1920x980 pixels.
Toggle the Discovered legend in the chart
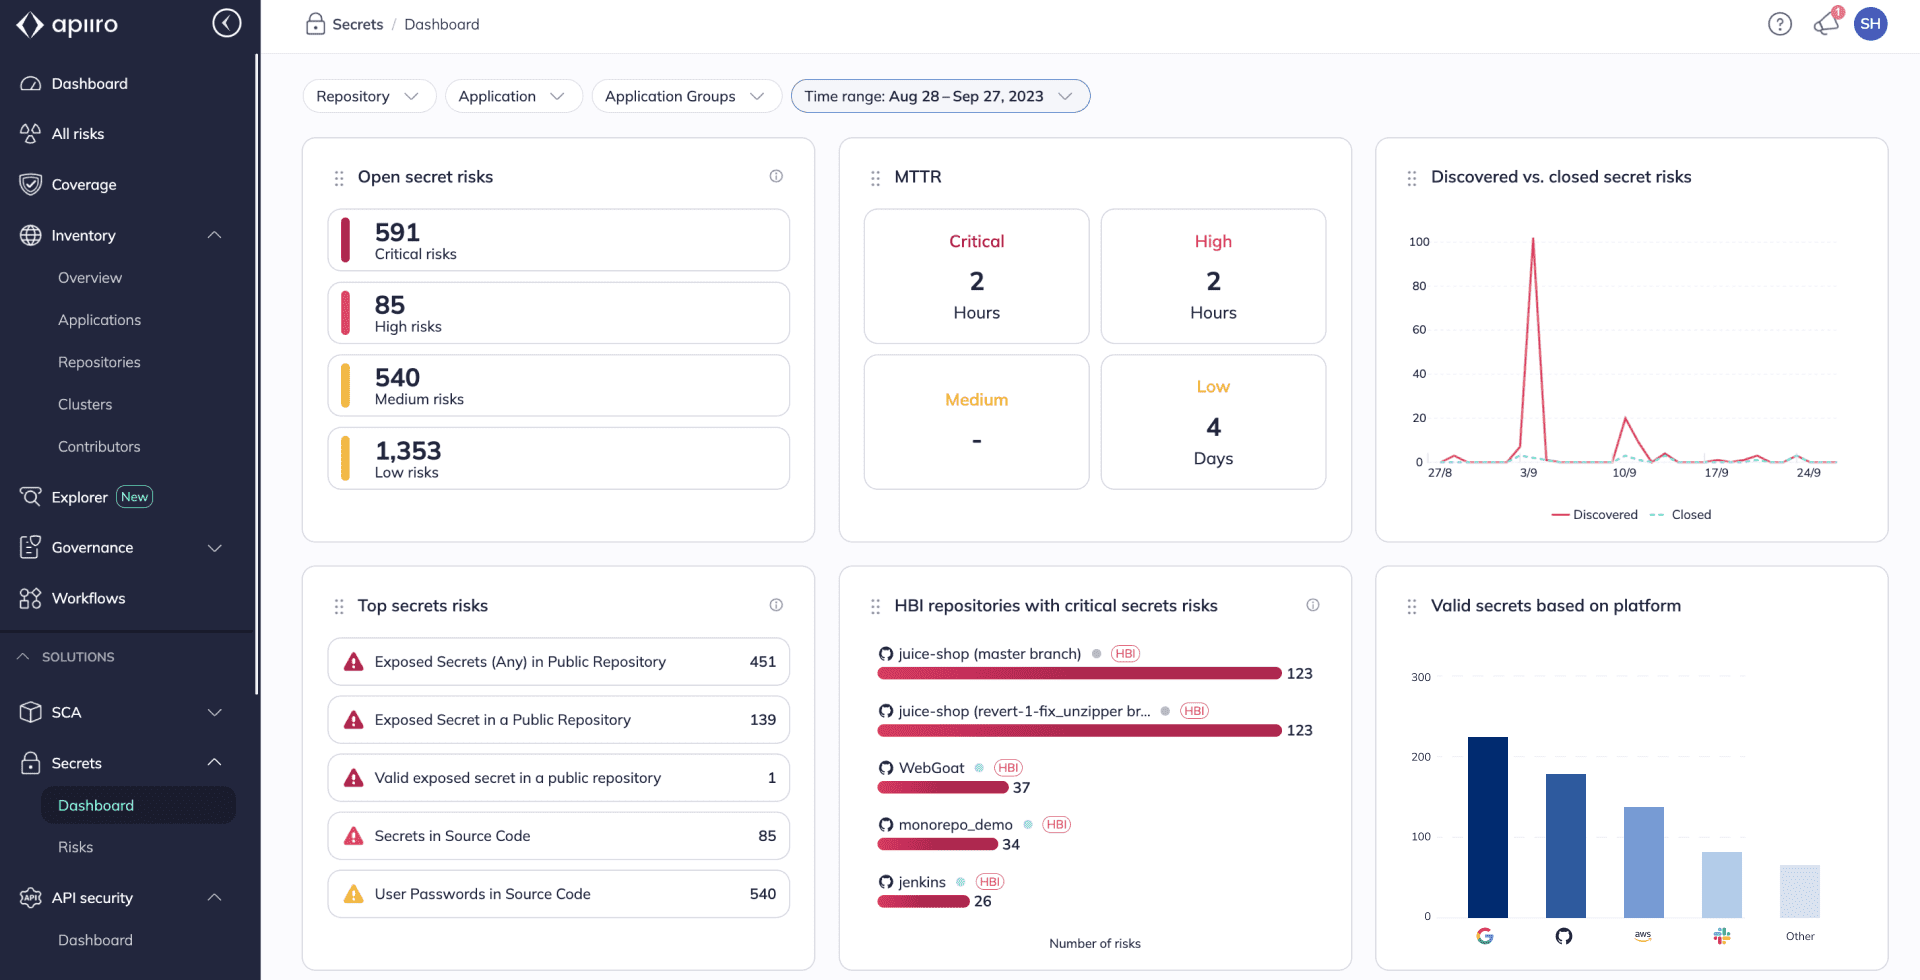pos(1594,514)
